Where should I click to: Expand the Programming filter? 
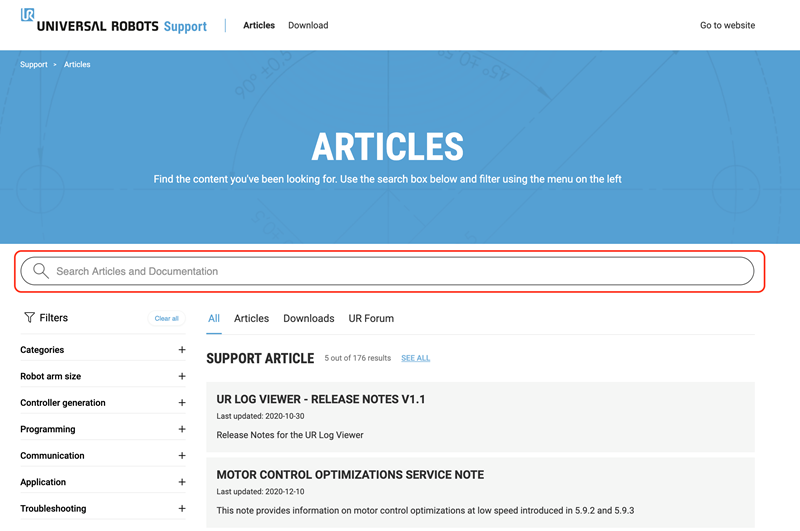(x=182, y=429)
